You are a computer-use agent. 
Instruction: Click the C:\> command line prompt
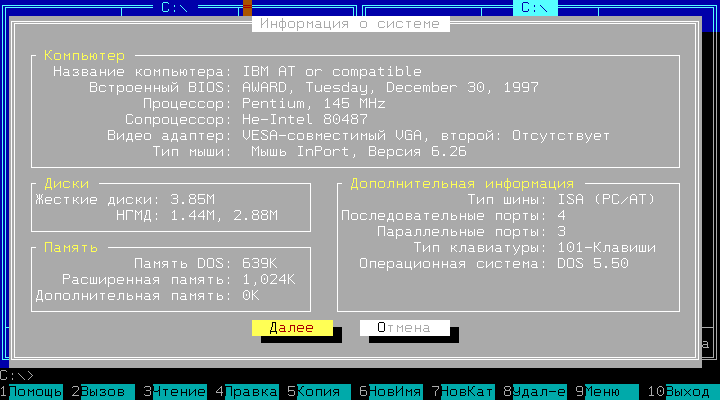pos(18,375)
